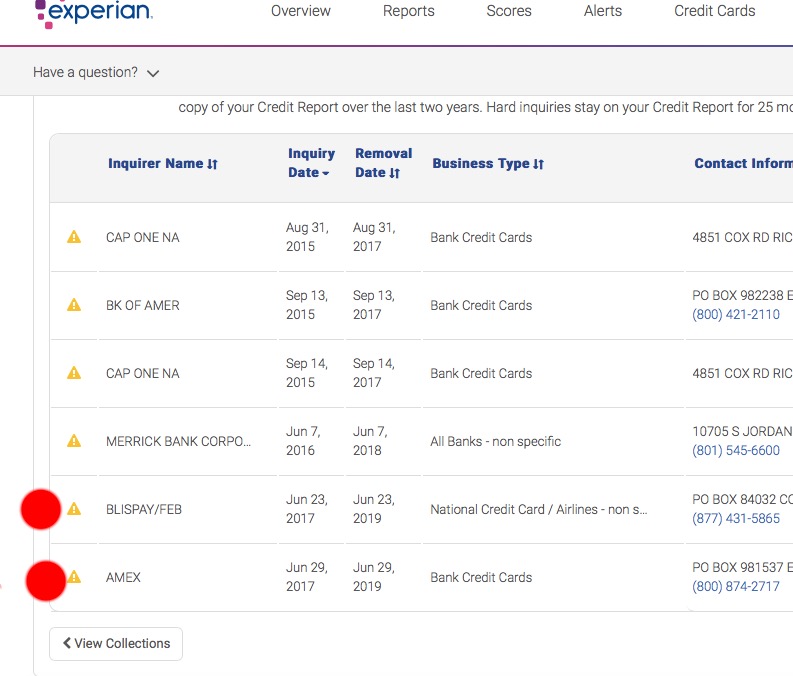Click warning icon beside AMEX
Viewport: 793px width, 676px height.
(74, 577)
